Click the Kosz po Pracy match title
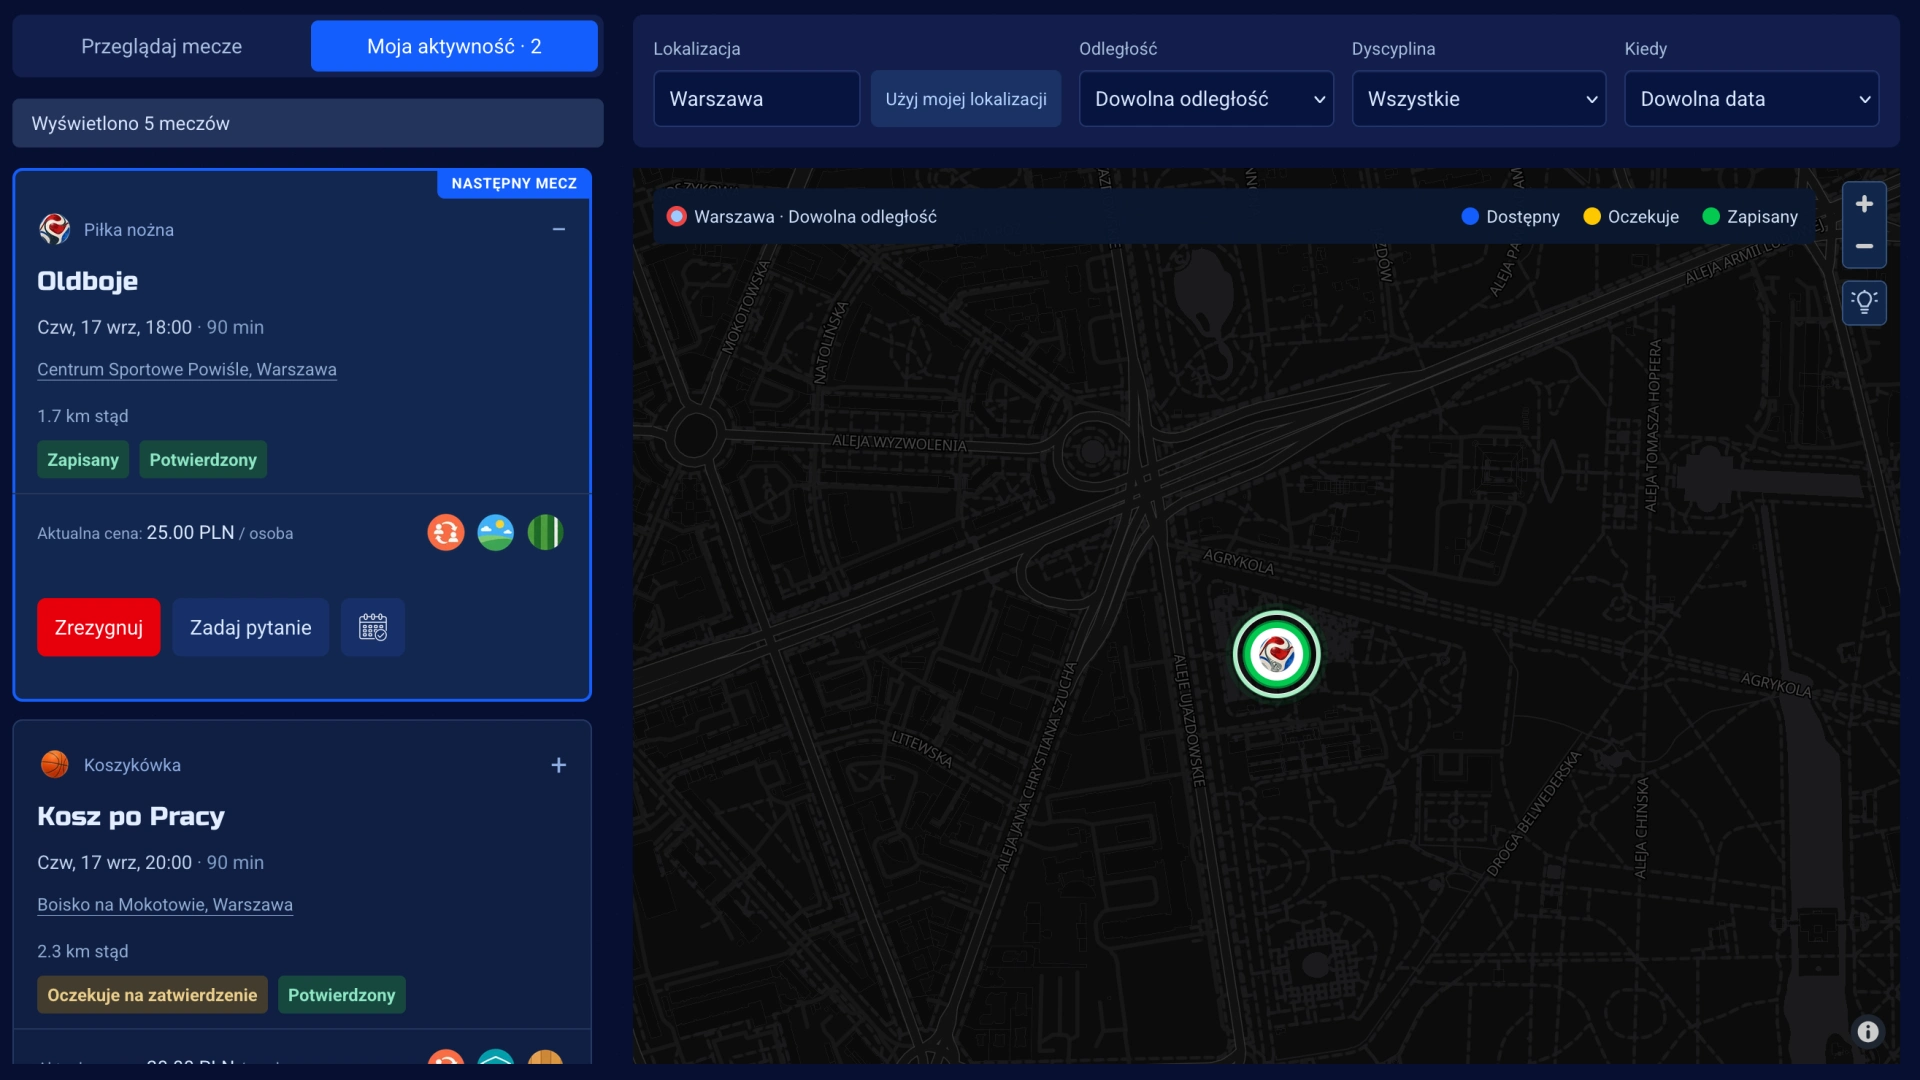This screenshot has width=1920, height=1080. (131, 816)
